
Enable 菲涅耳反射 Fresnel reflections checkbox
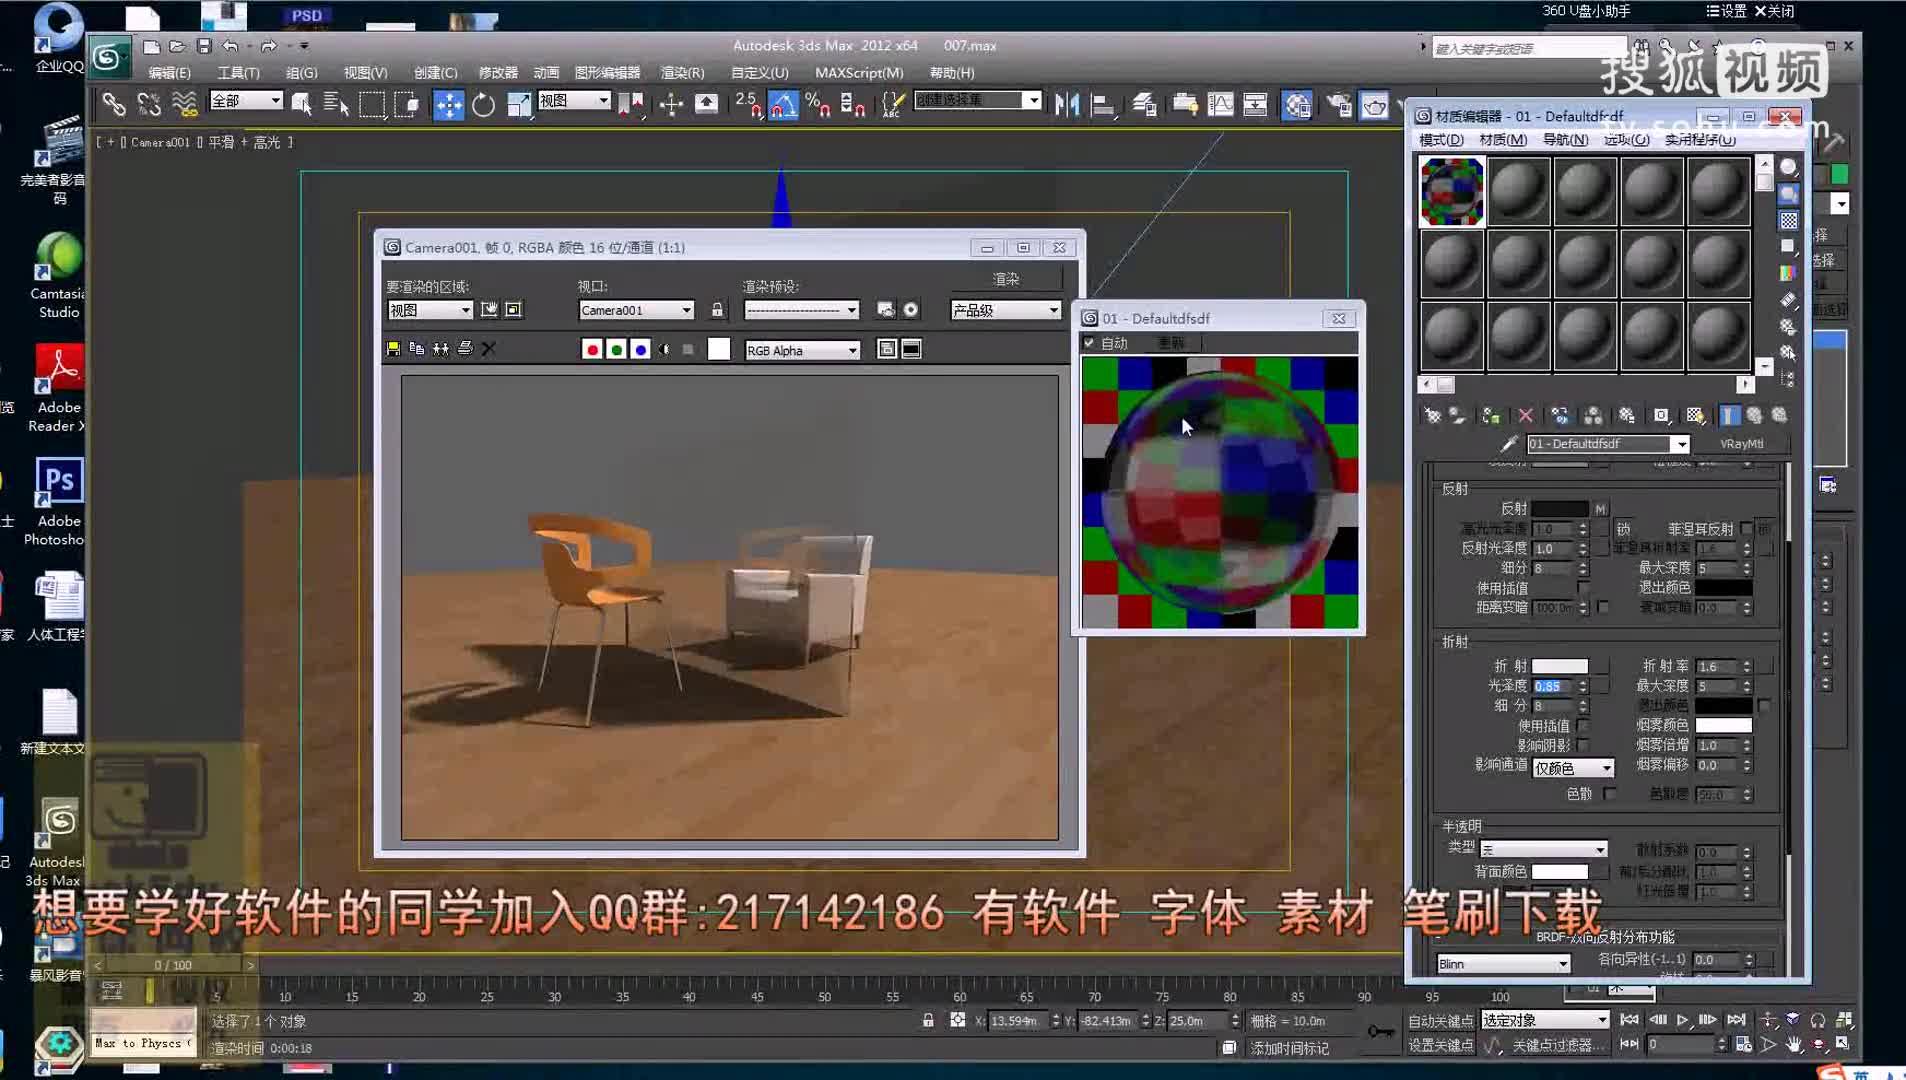tap(1746, 529)
